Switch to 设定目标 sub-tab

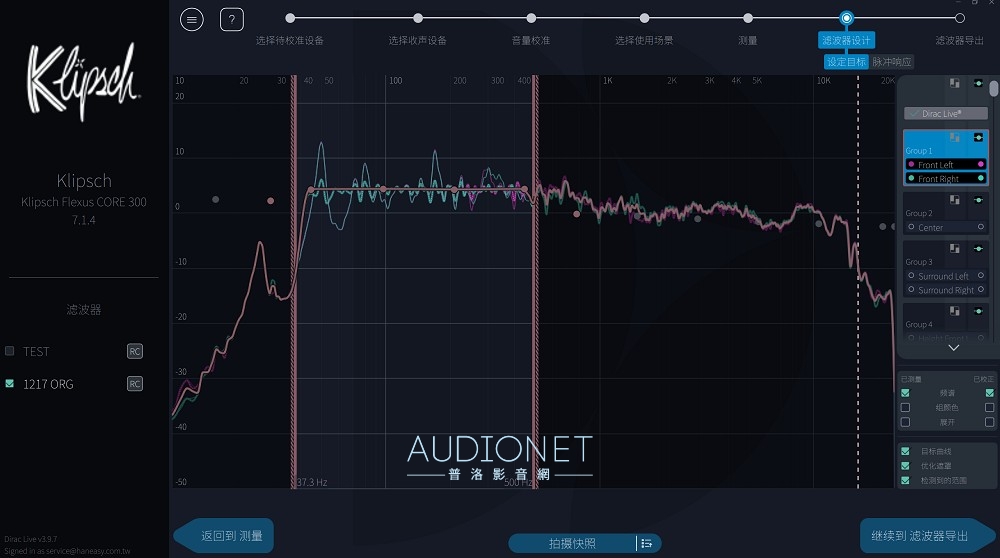846,62
